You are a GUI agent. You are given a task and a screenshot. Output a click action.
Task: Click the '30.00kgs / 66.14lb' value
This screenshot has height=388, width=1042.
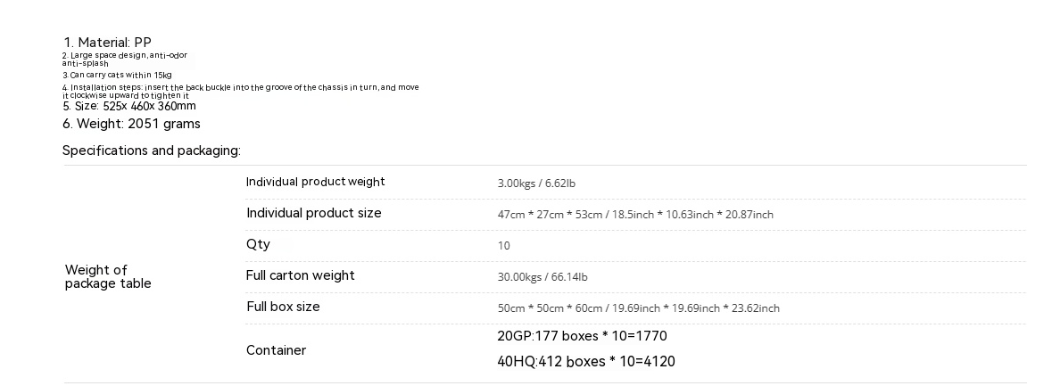[x=542, y=277]
